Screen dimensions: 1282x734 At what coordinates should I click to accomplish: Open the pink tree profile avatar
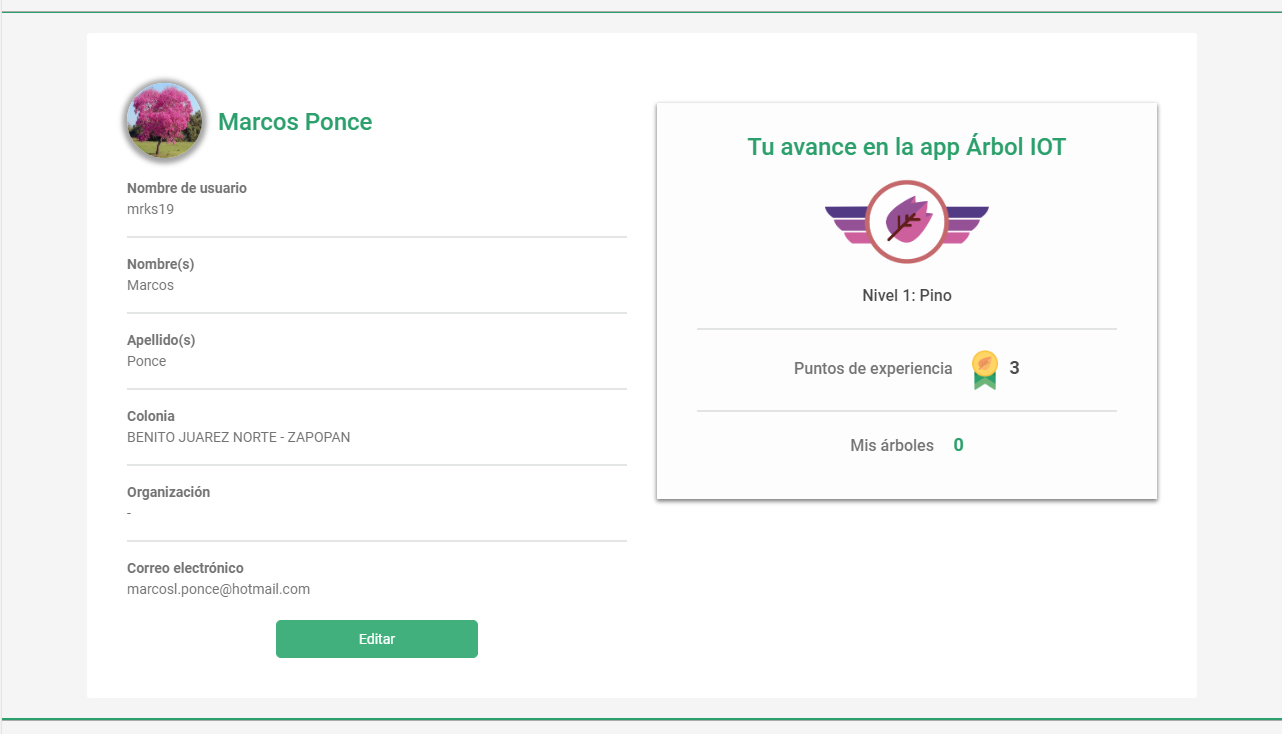(x=165, y=121)
